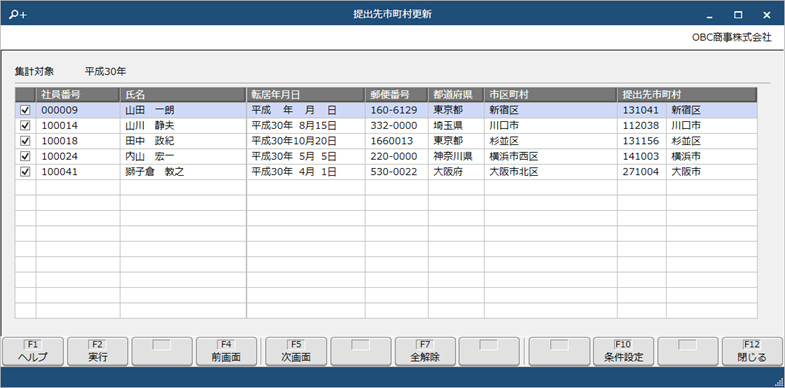
Task: Click municipality code 271004
Action: [x=642, y=172]
